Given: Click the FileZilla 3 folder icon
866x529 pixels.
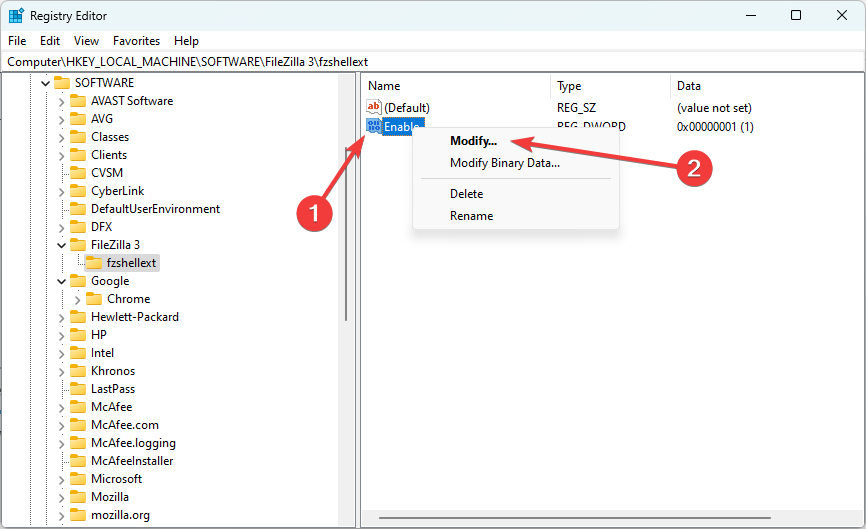Looking at the screenshot, I should point(77,245).
